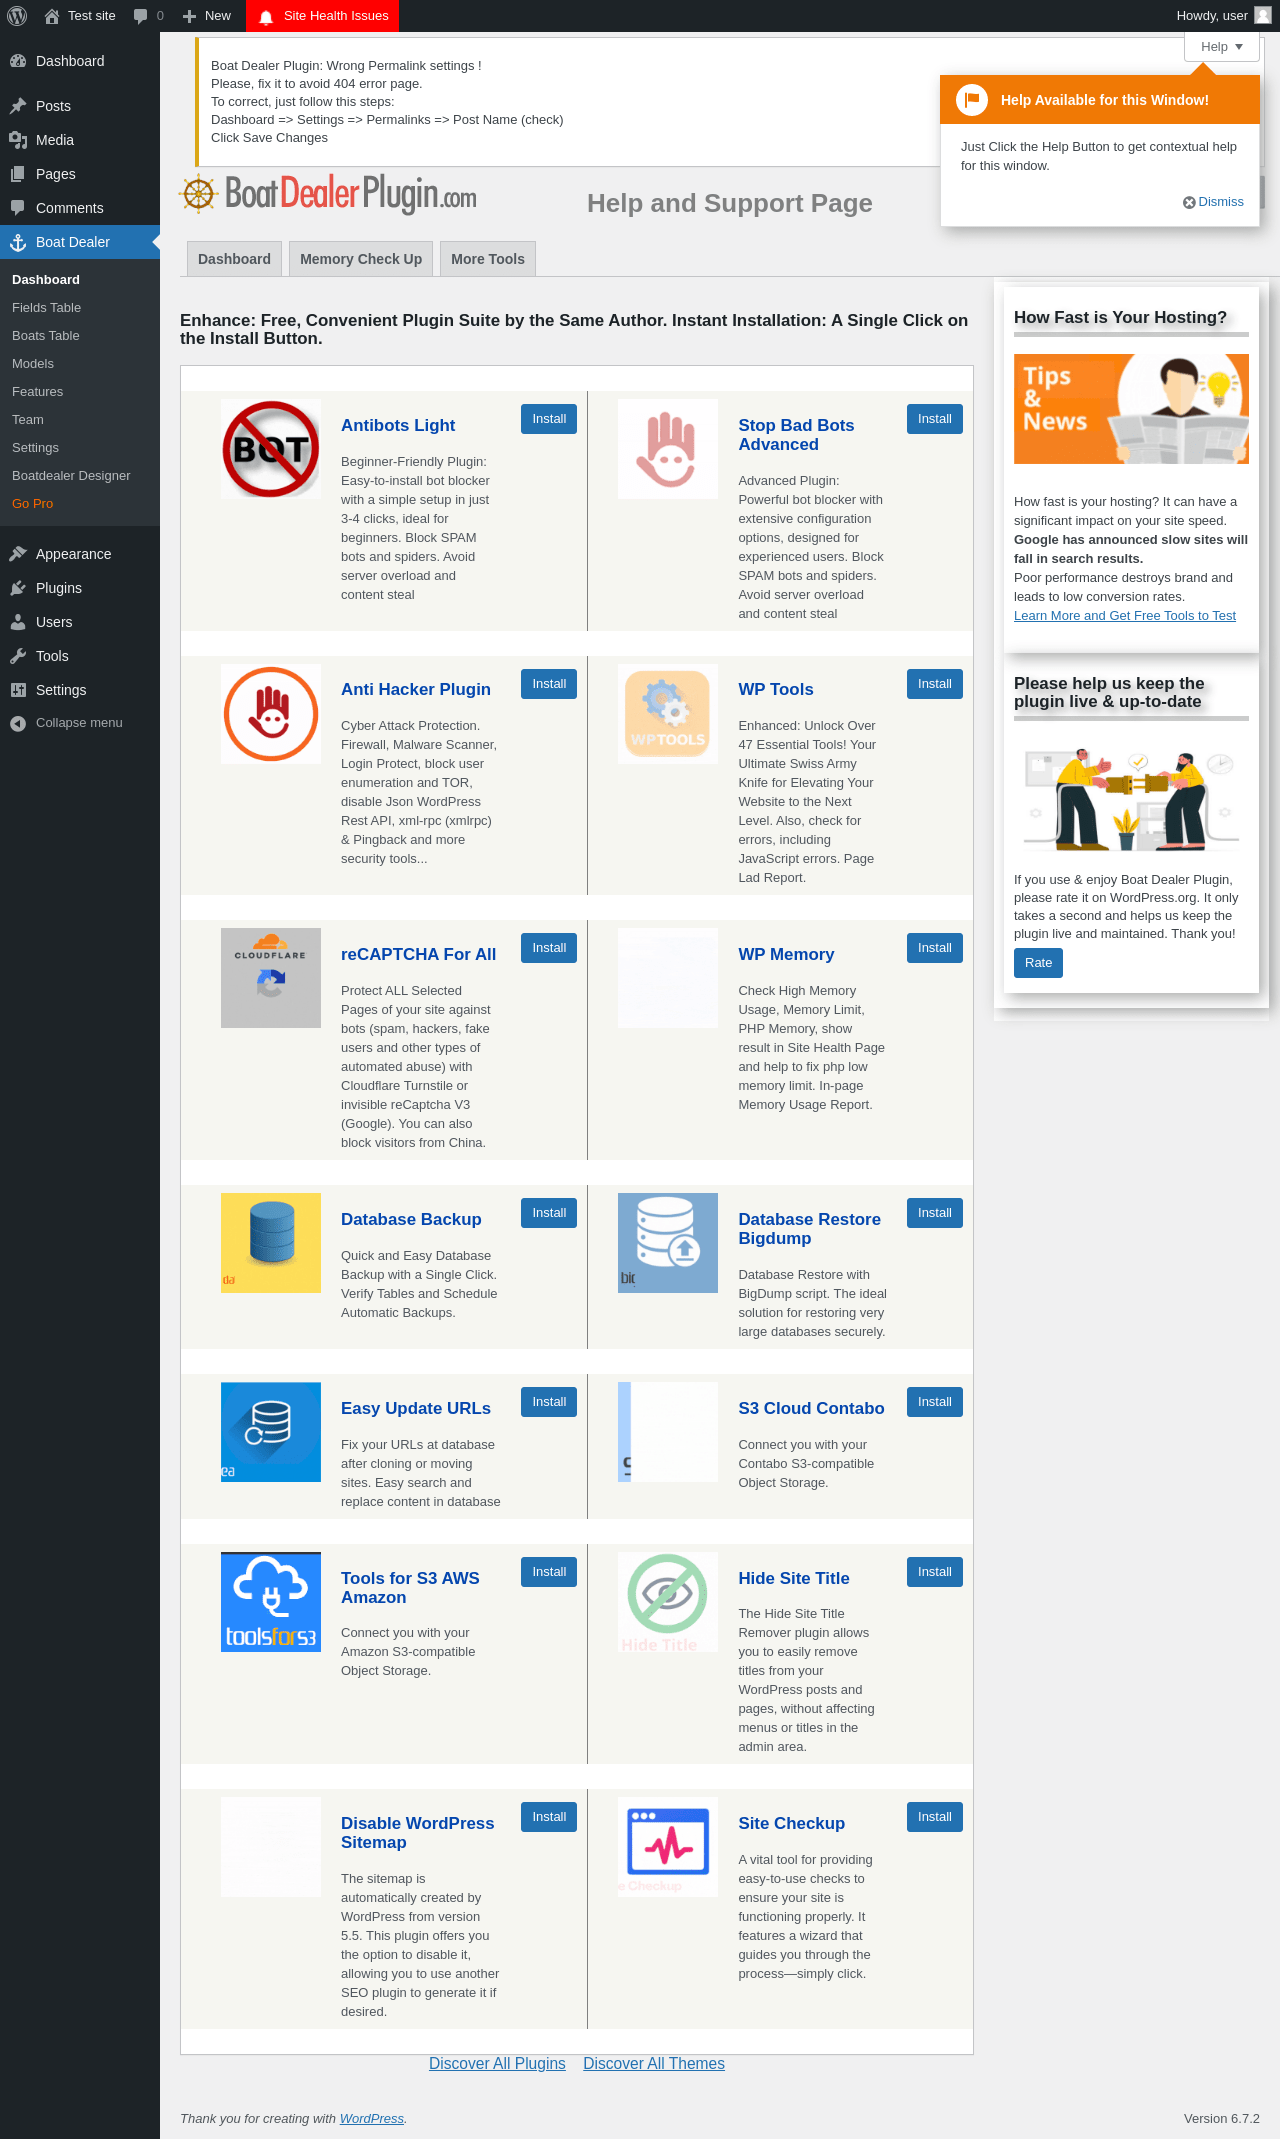1280x2139 pixels.
Task: Install the WP Tools plugin
Action: [935, 684]
